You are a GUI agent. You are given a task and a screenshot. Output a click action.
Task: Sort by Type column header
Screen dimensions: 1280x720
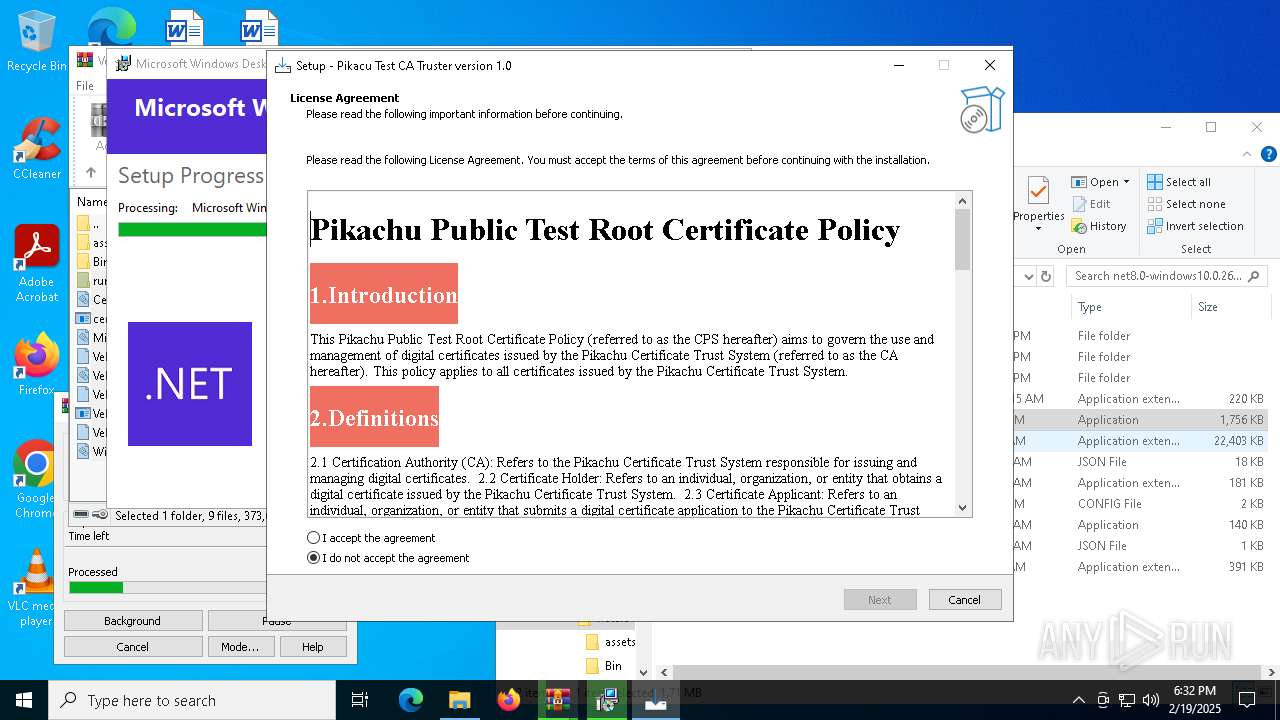point(1132,307)
